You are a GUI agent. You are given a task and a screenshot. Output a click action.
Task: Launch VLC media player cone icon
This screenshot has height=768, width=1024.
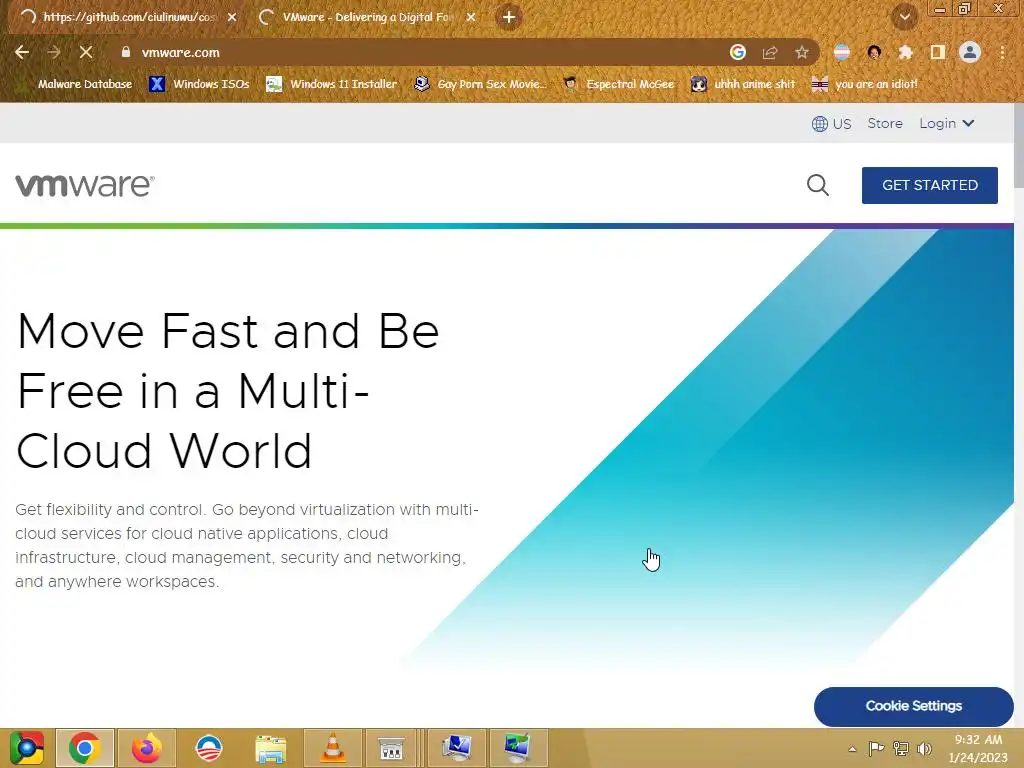332,748
